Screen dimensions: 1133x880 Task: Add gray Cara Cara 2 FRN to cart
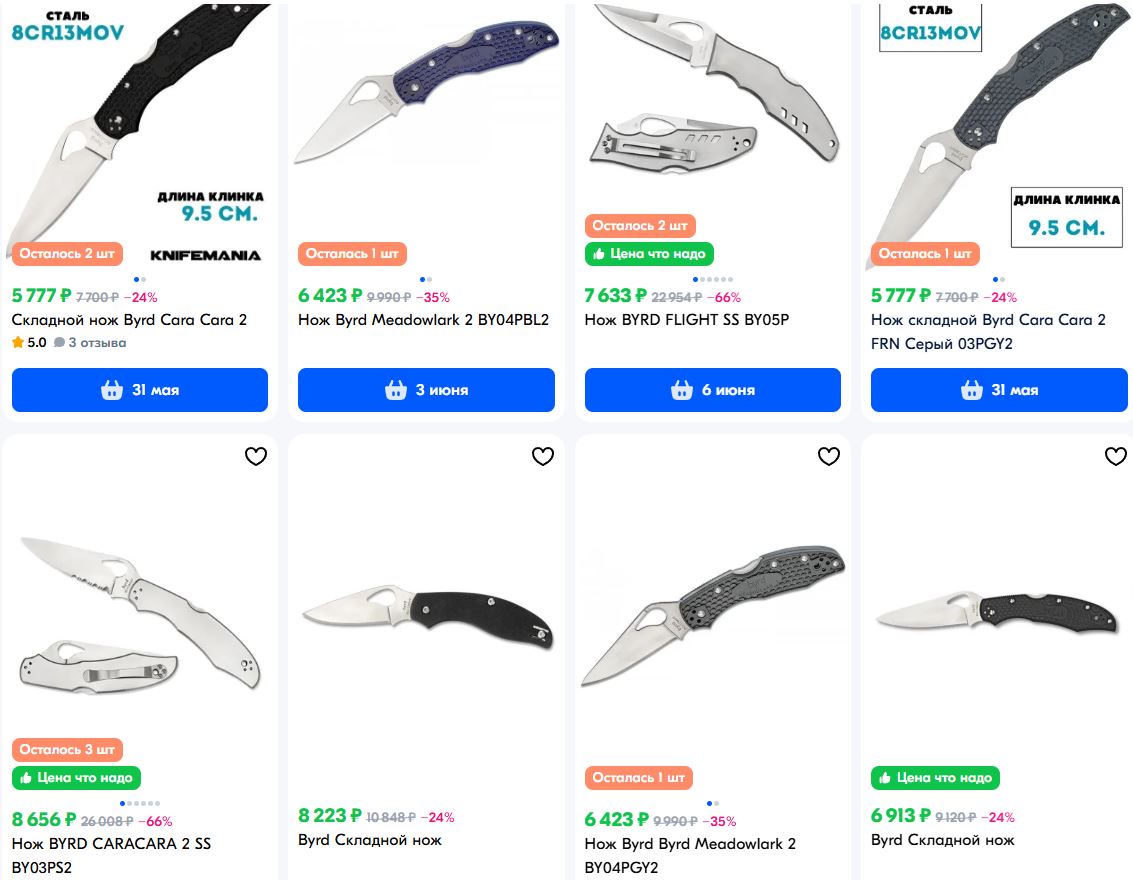[999, 390]
